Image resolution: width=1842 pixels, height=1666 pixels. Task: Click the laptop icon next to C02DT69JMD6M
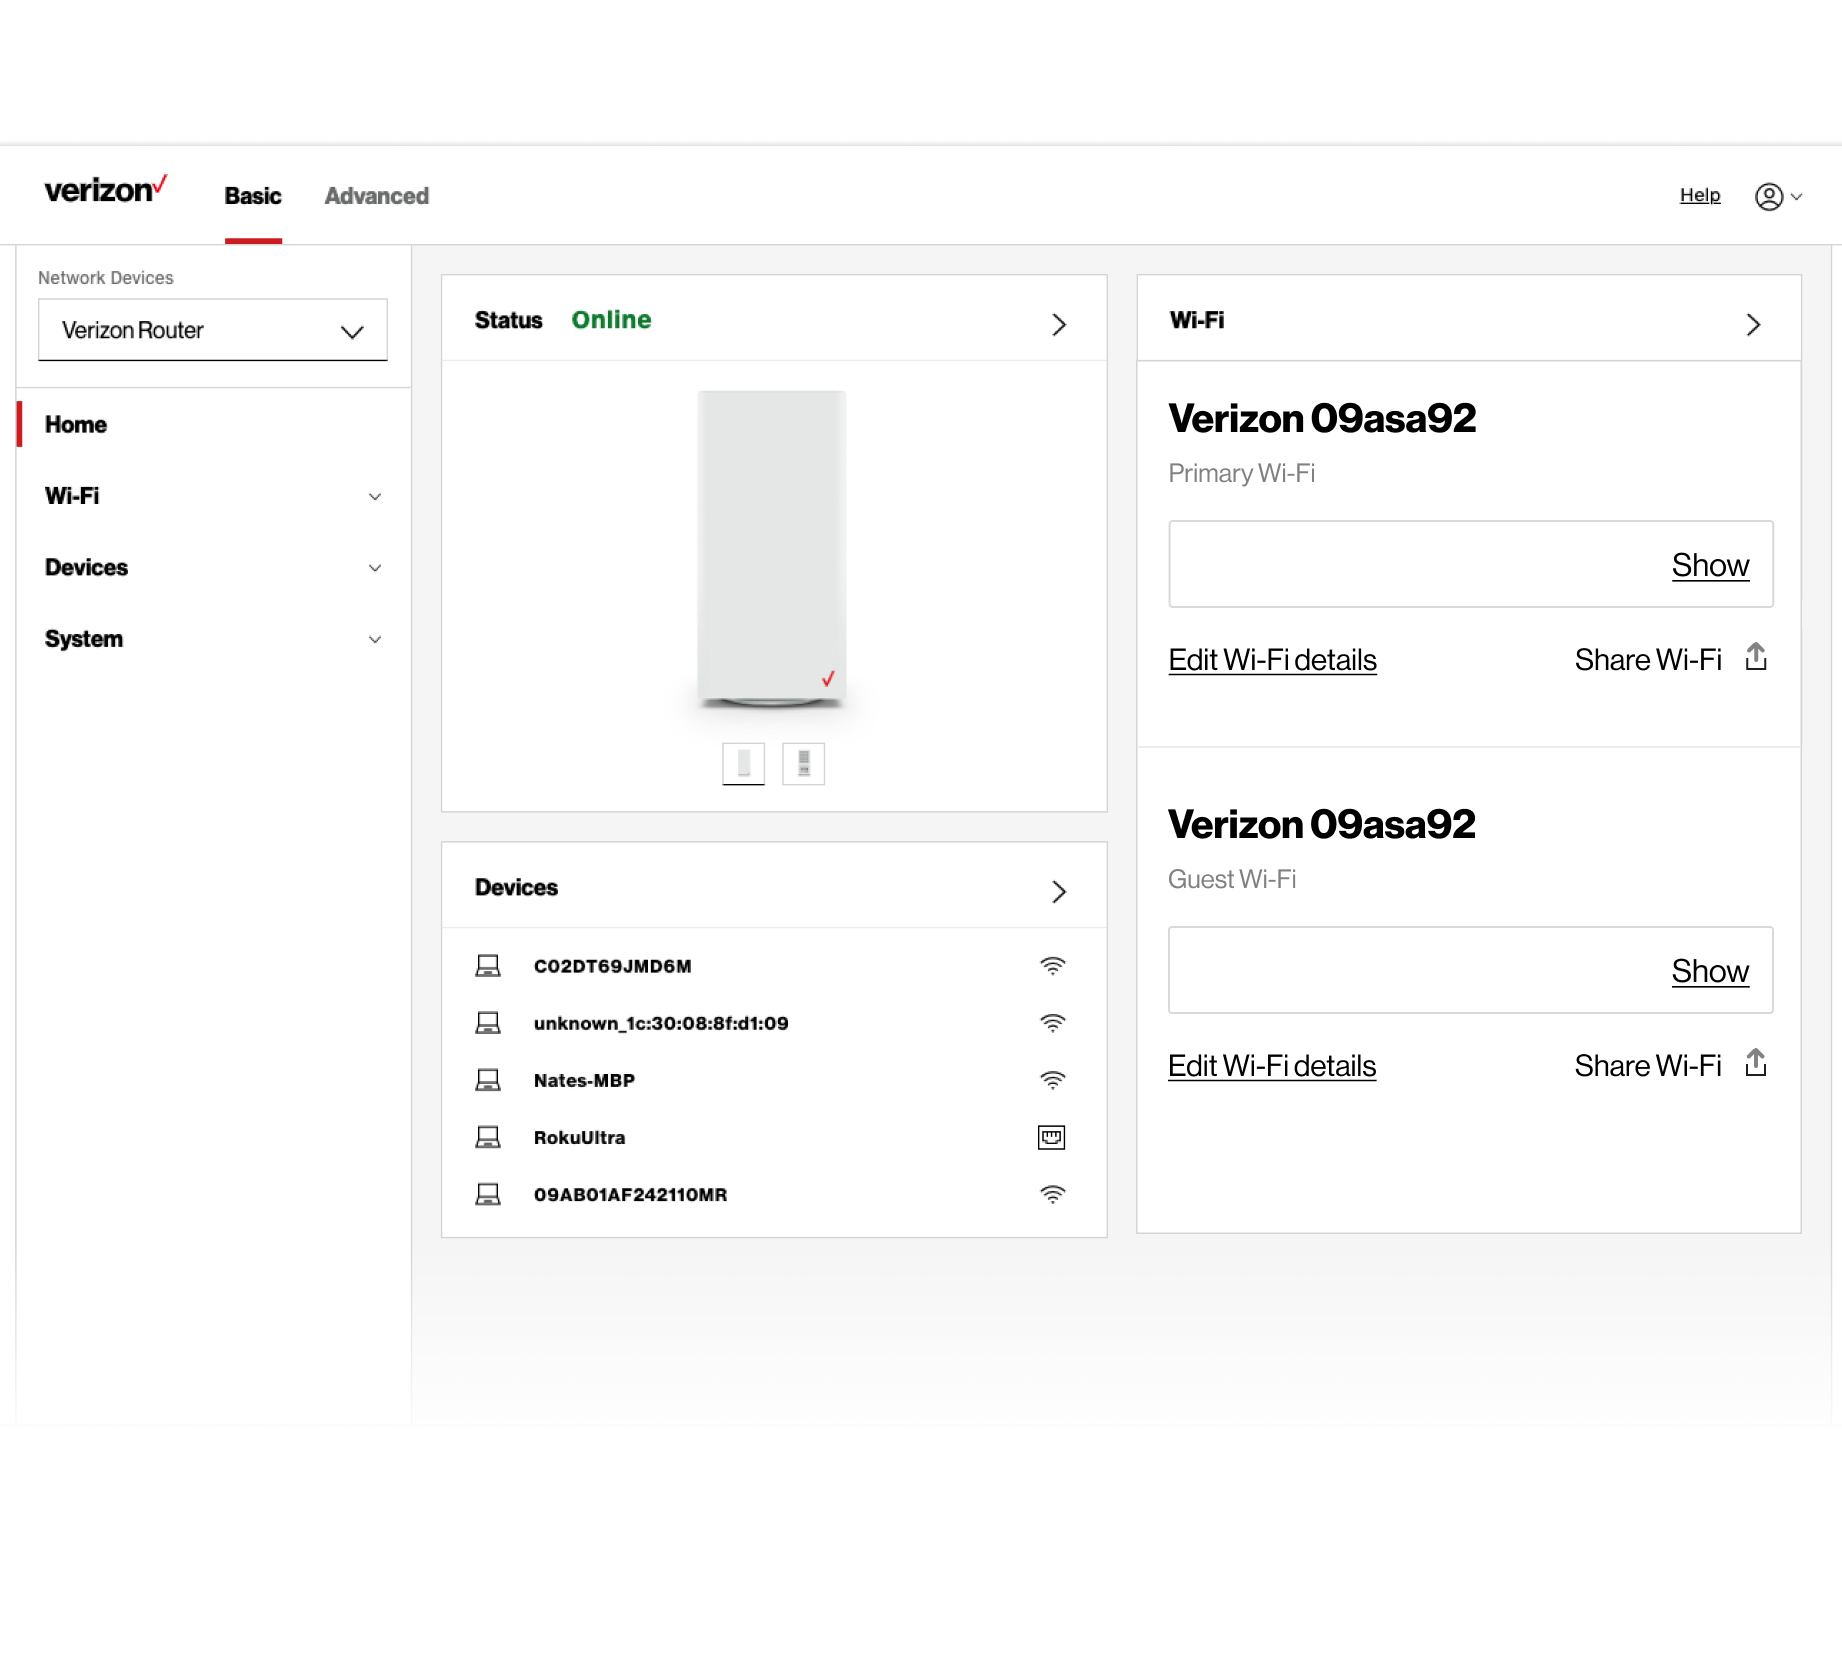click(x=488, y=966)
